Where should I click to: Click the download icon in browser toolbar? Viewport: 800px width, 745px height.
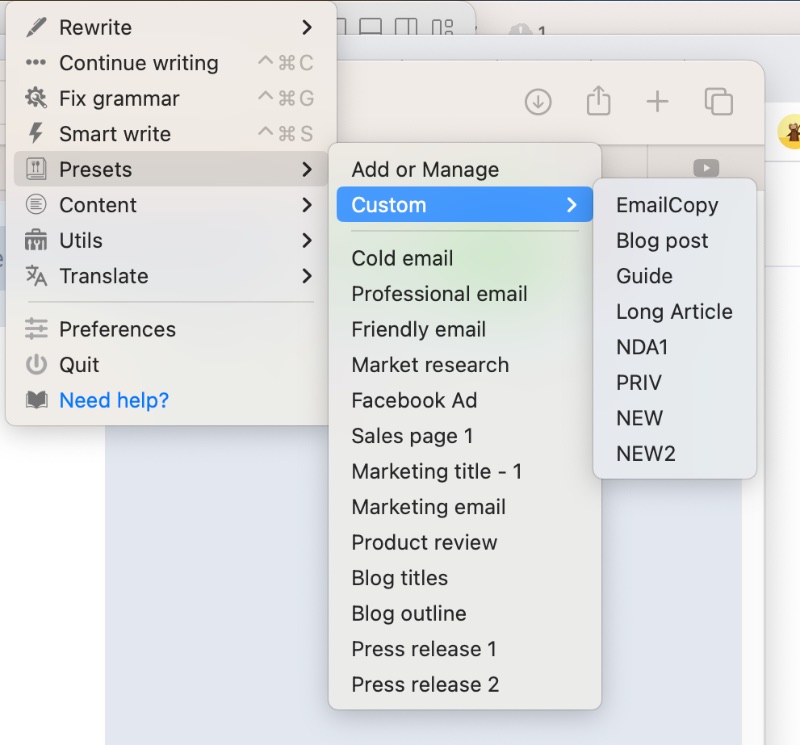(x=538, y=101)
